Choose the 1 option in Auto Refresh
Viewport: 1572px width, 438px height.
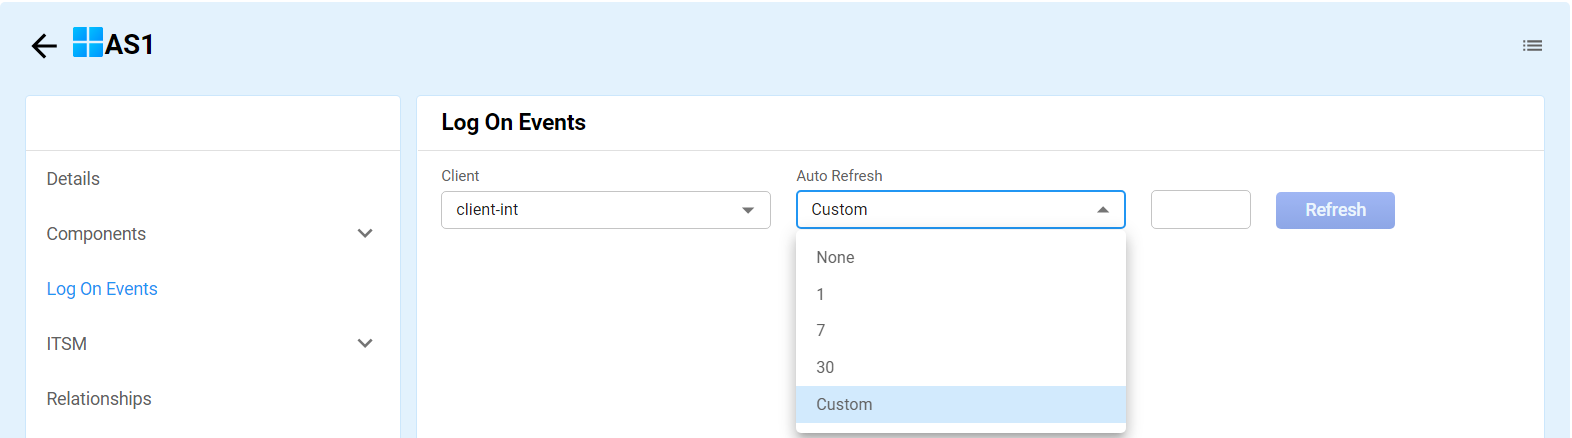(821, 295)
